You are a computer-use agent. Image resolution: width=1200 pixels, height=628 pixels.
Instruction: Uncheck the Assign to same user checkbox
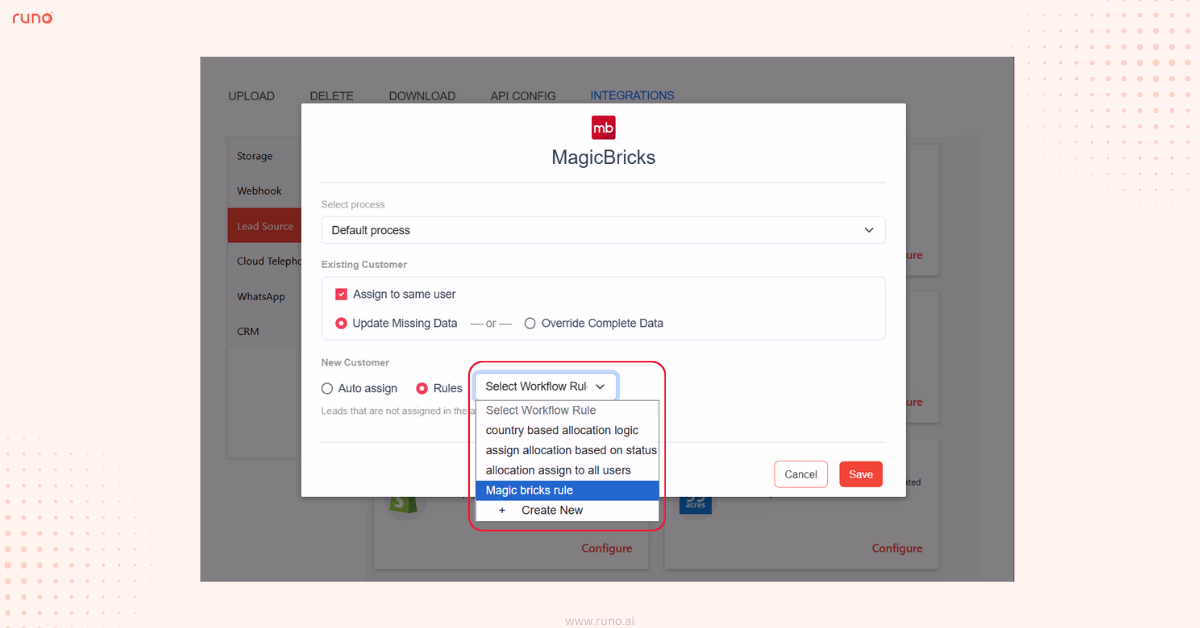[341, 294]
